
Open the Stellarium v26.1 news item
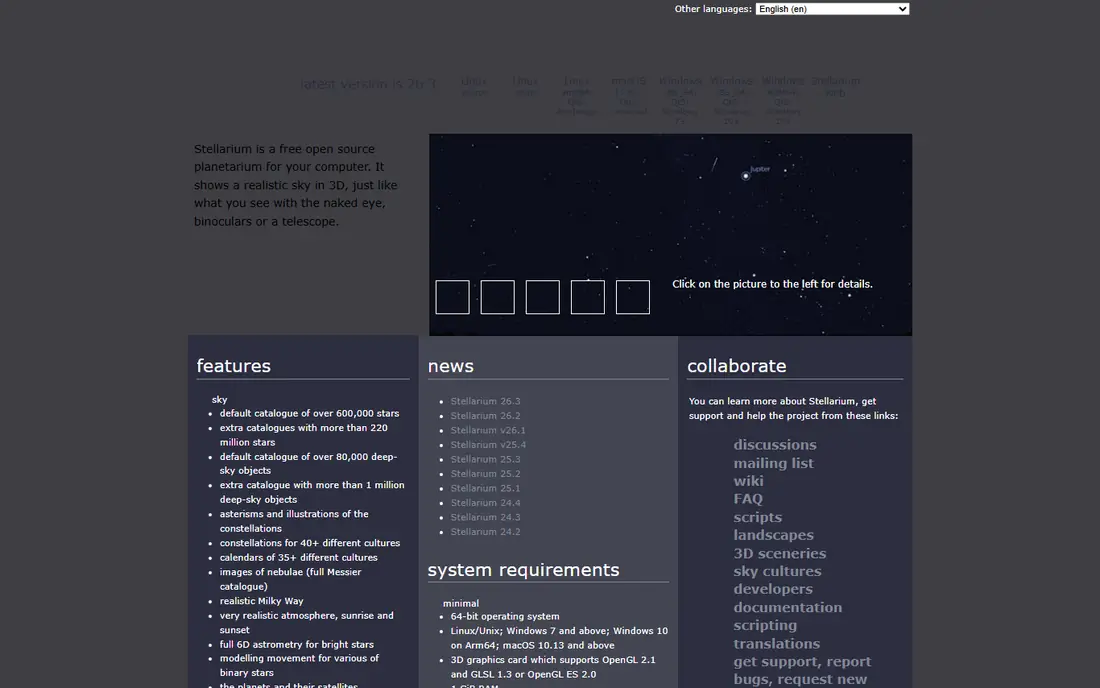pos(488,430)
